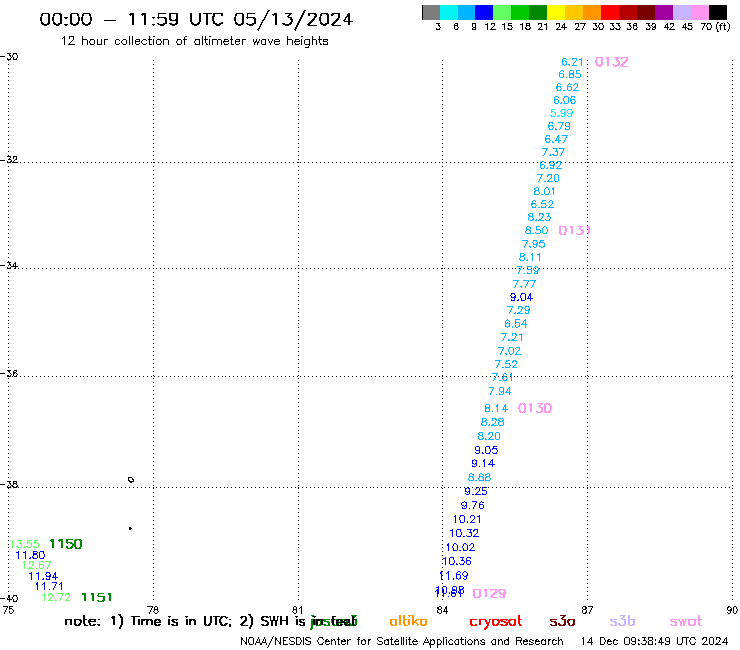Click the wave height value '6.21'

(572, 62)
